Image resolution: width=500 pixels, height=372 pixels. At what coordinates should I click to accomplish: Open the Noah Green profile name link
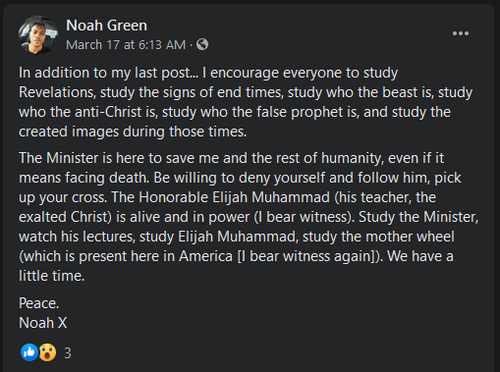(107, 26)
